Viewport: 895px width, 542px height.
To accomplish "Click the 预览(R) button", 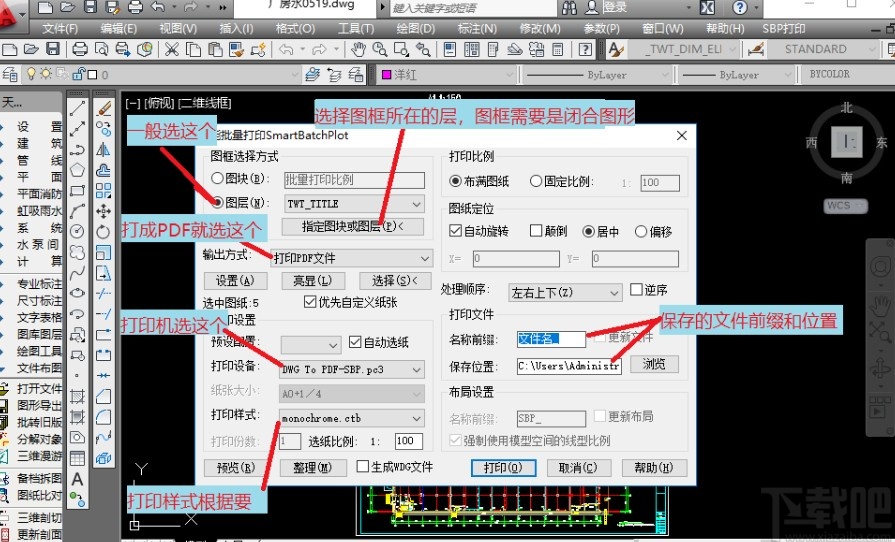I will [236, 468].
